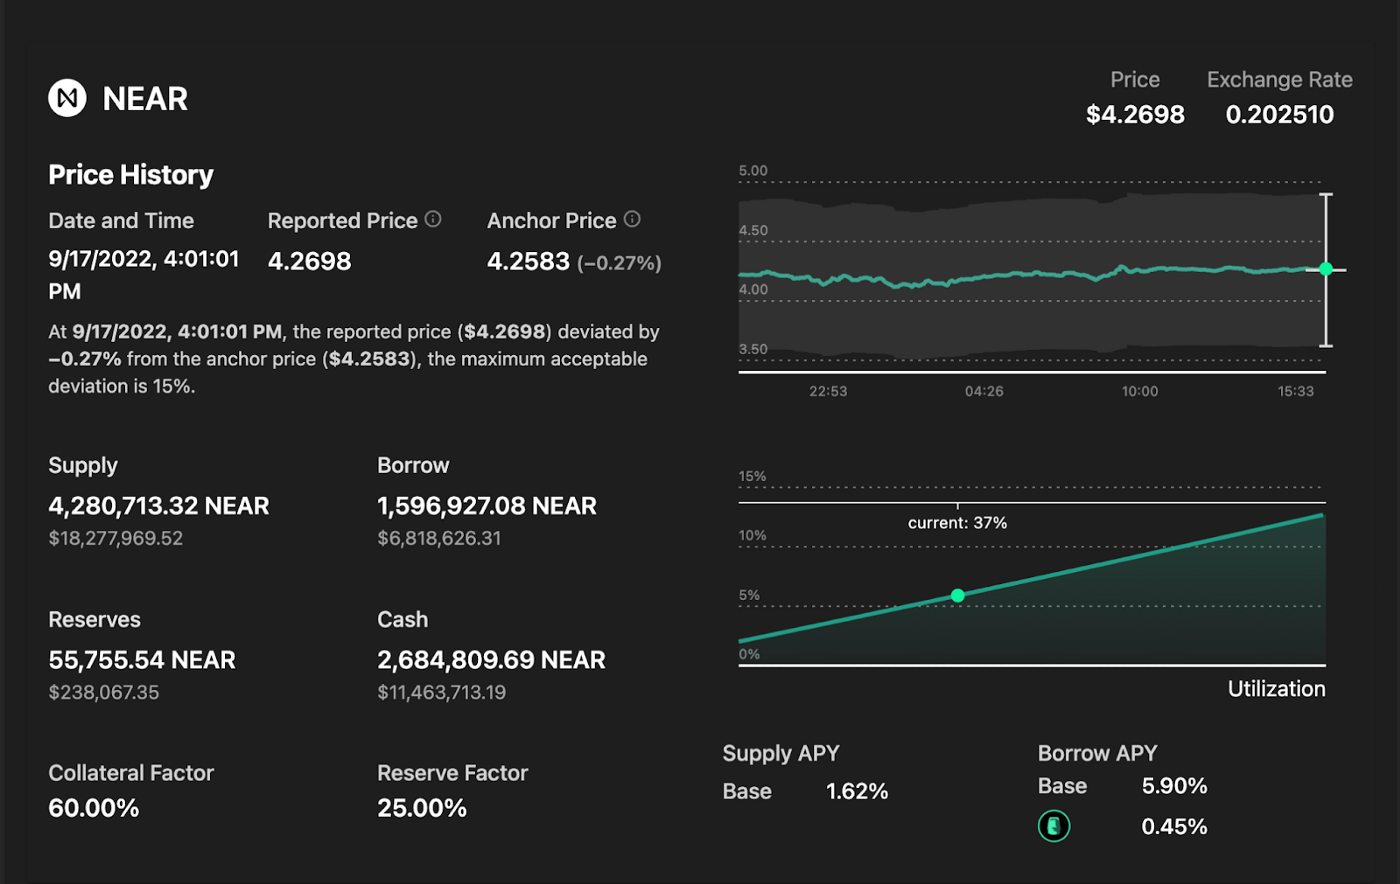Screen dimensions: 1400x884
Task: Click the 60.00% Collateral Factor value
Action: click(94, 808)
